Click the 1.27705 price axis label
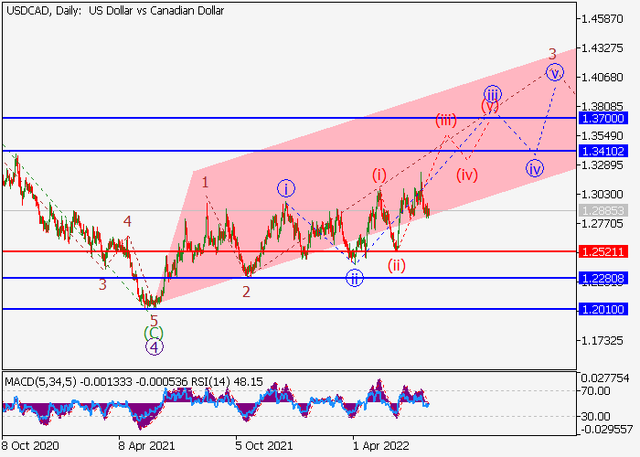 click(602, 224)
